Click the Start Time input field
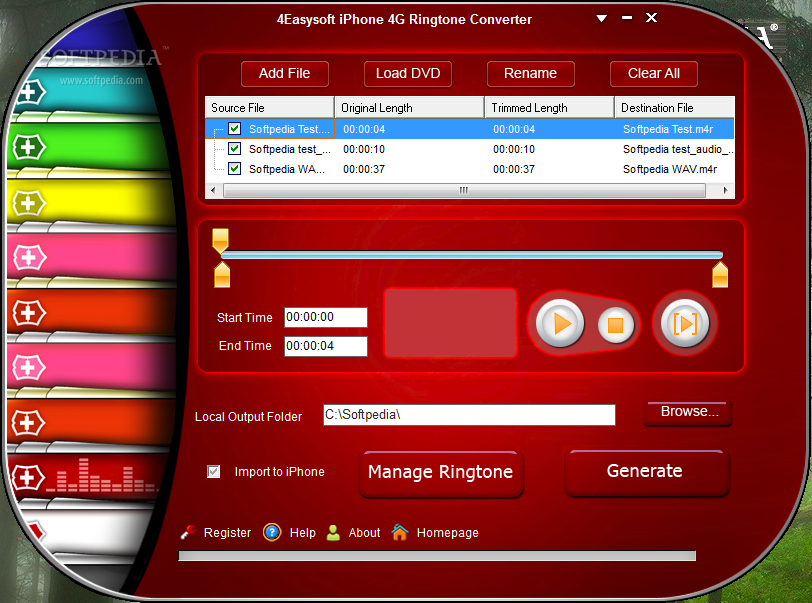 pyautogui.click(x=326, y=317)
